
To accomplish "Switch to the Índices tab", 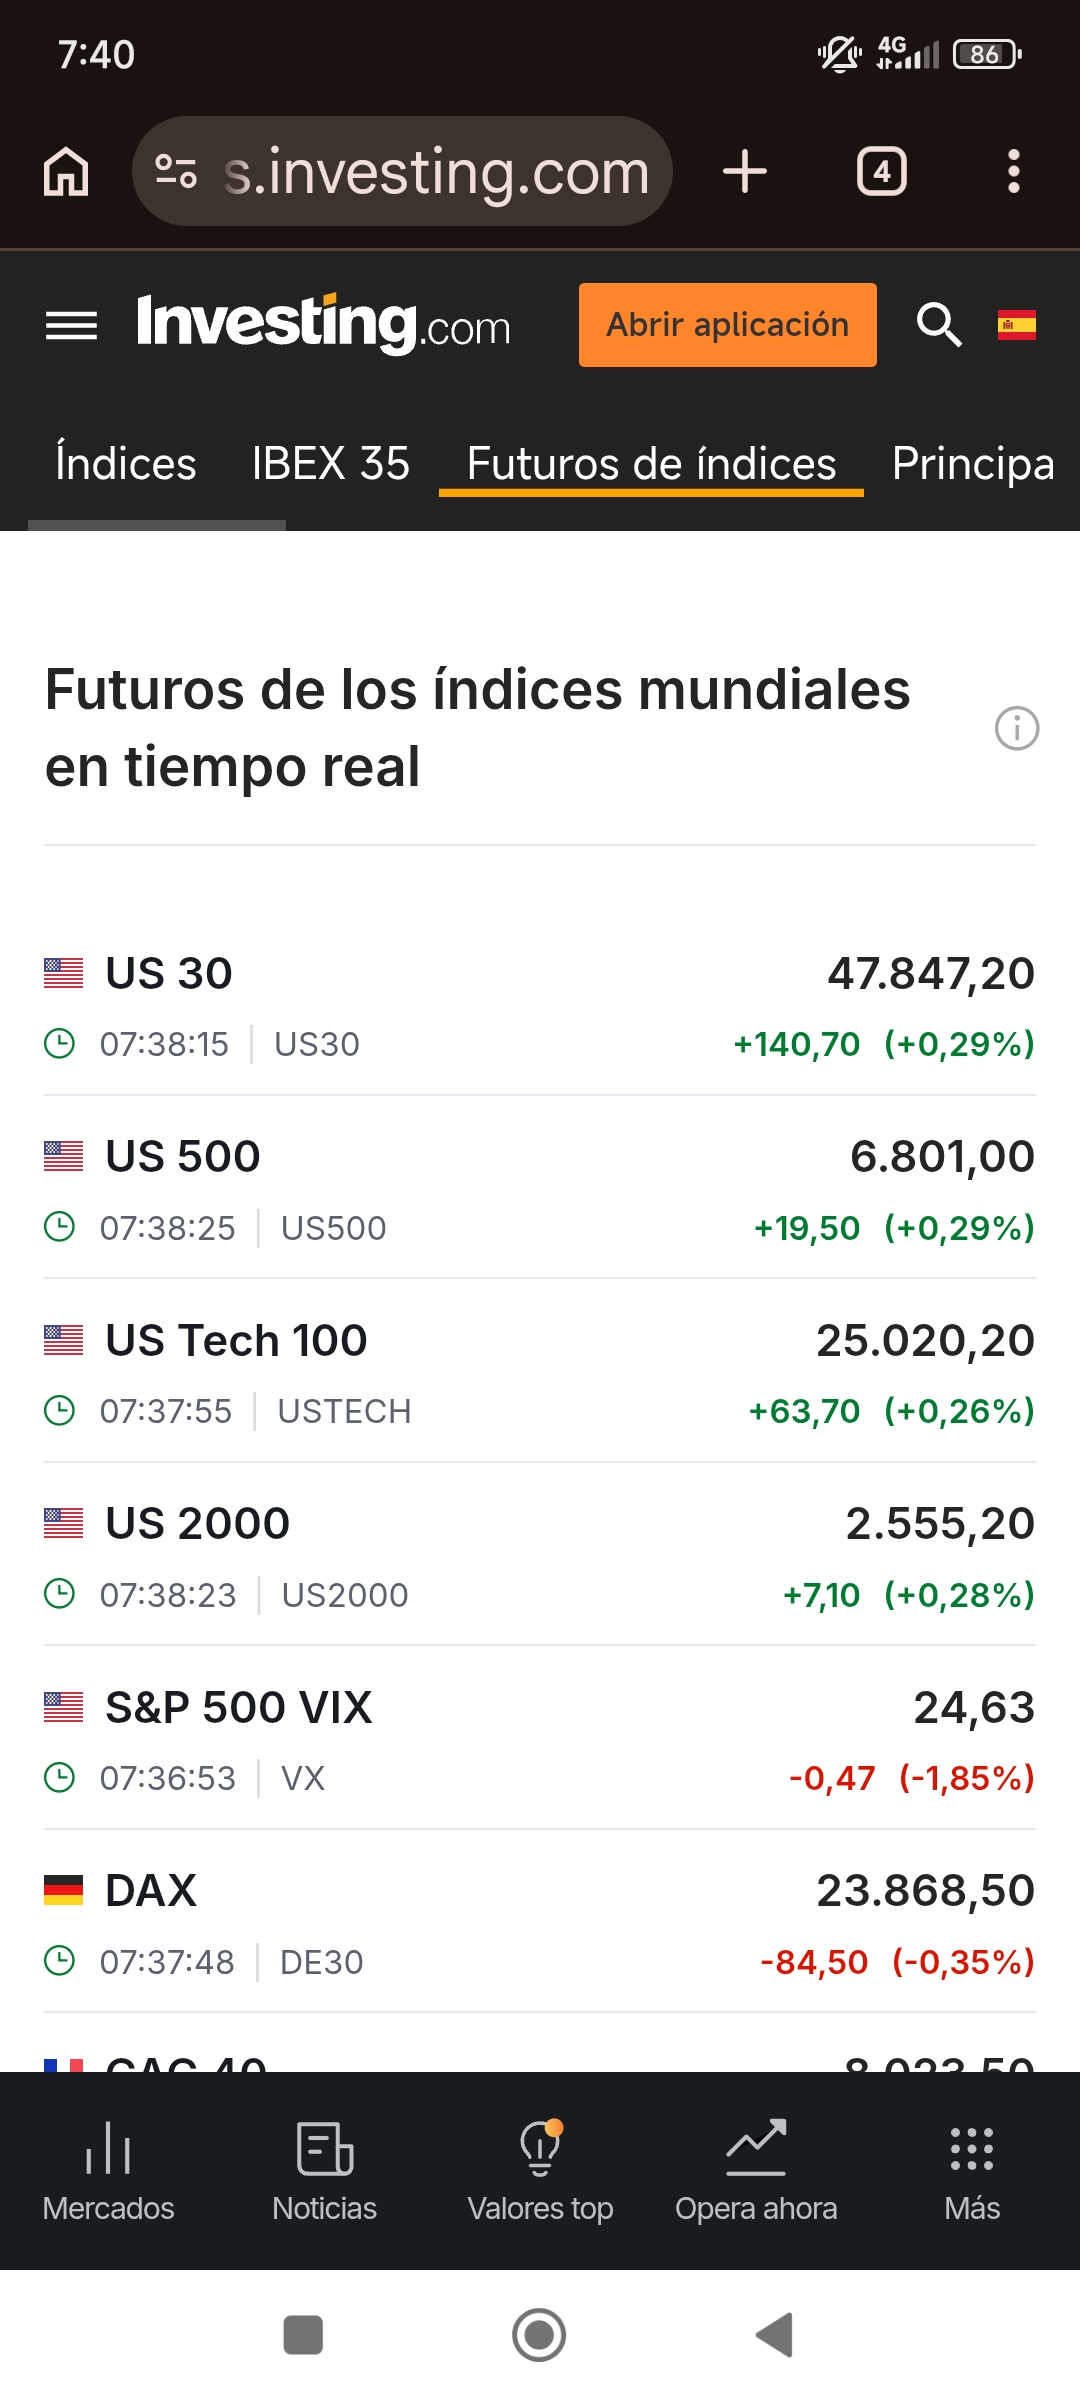I will tap(126, 464).
